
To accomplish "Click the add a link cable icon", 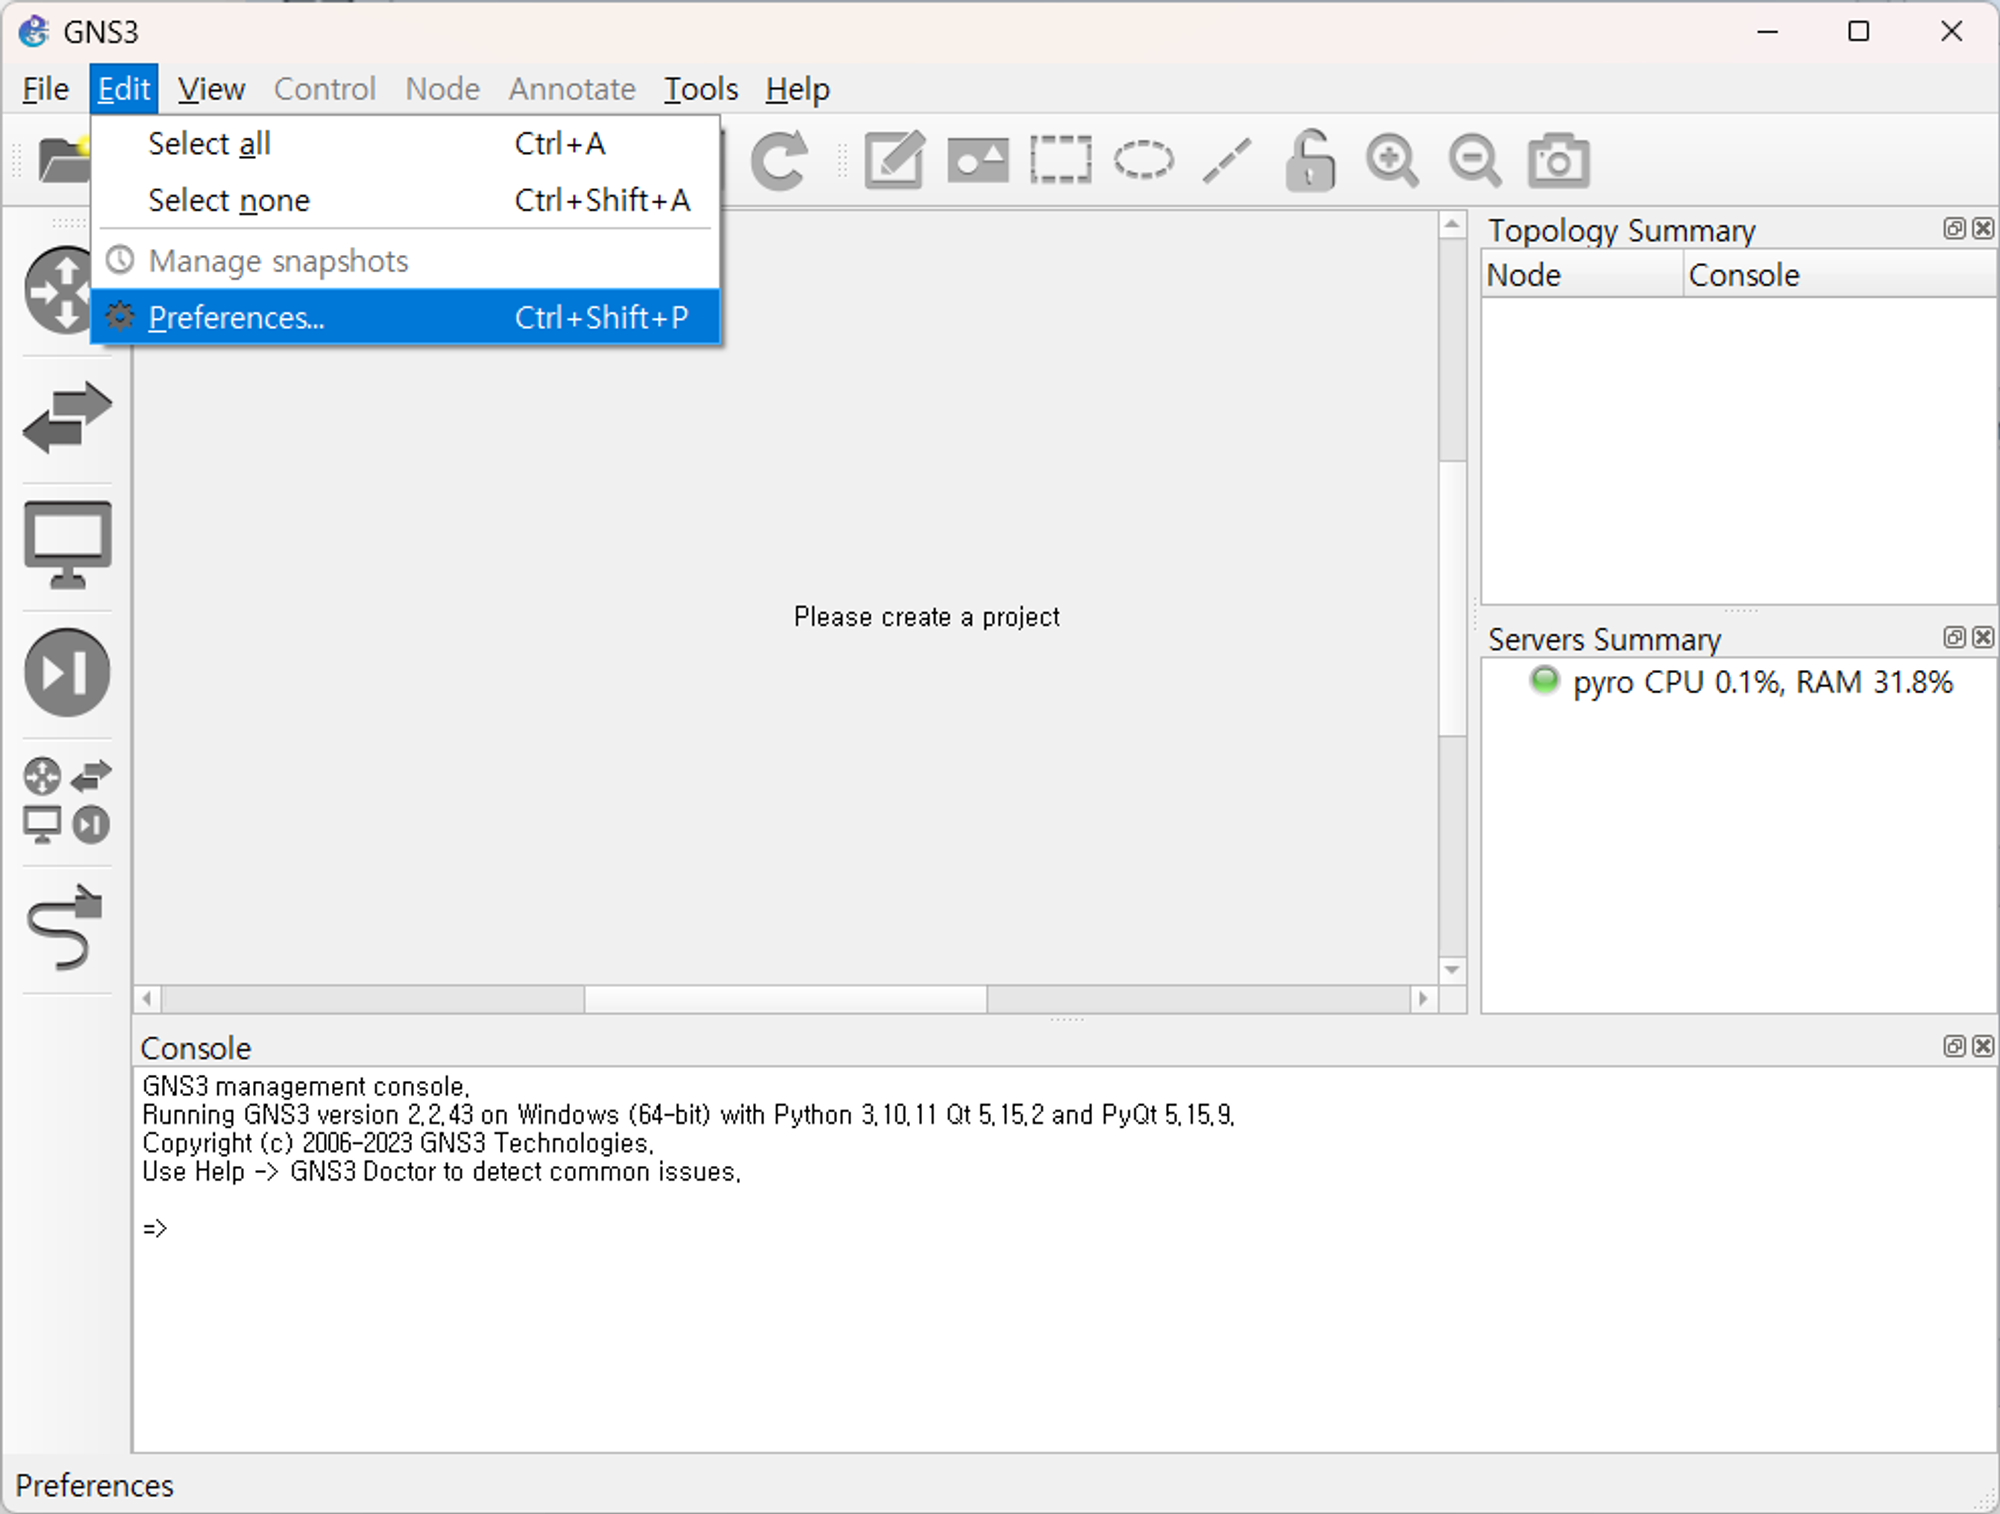I will tap(67, 928).
